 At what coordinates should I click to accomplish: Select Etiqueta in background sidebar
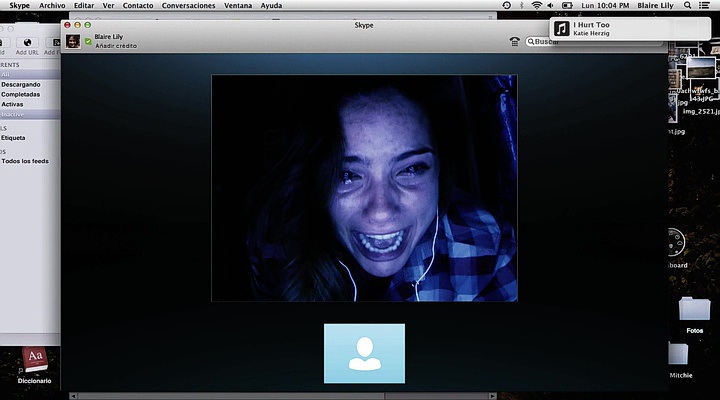tap(13, 138)
